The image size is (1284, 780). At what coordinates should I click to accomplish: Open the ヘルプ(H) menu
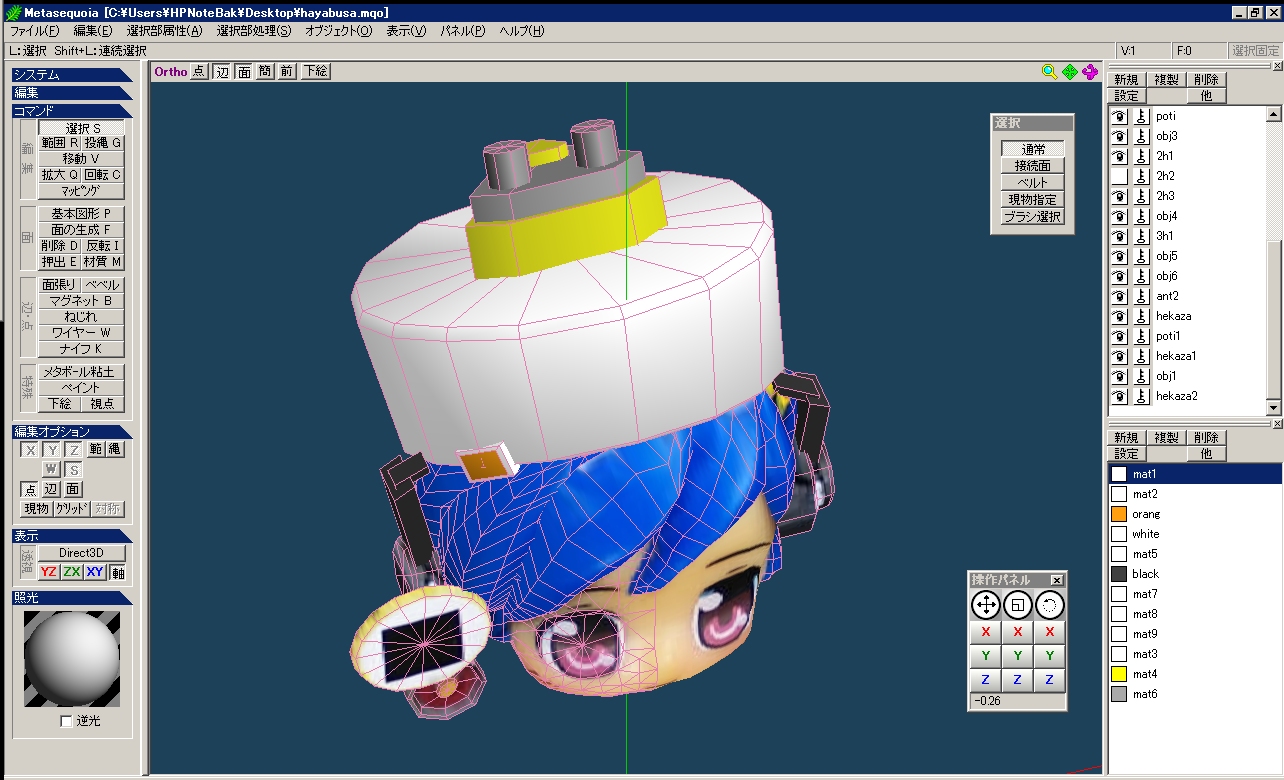click(522, 31)
